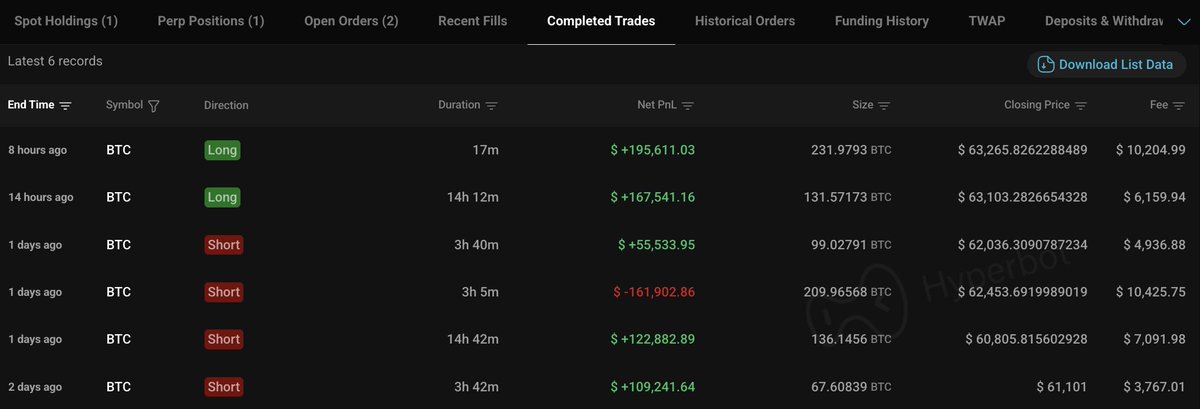This screenshot has width=1200, height=409.
Task: Open the Open Orders (2) tab
Action: (x=351, y=21)
